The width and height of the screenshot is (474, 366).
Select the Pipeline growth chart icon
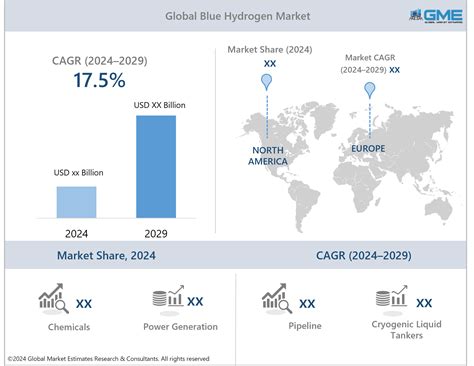pyautogui.click(x=277, y=298)
